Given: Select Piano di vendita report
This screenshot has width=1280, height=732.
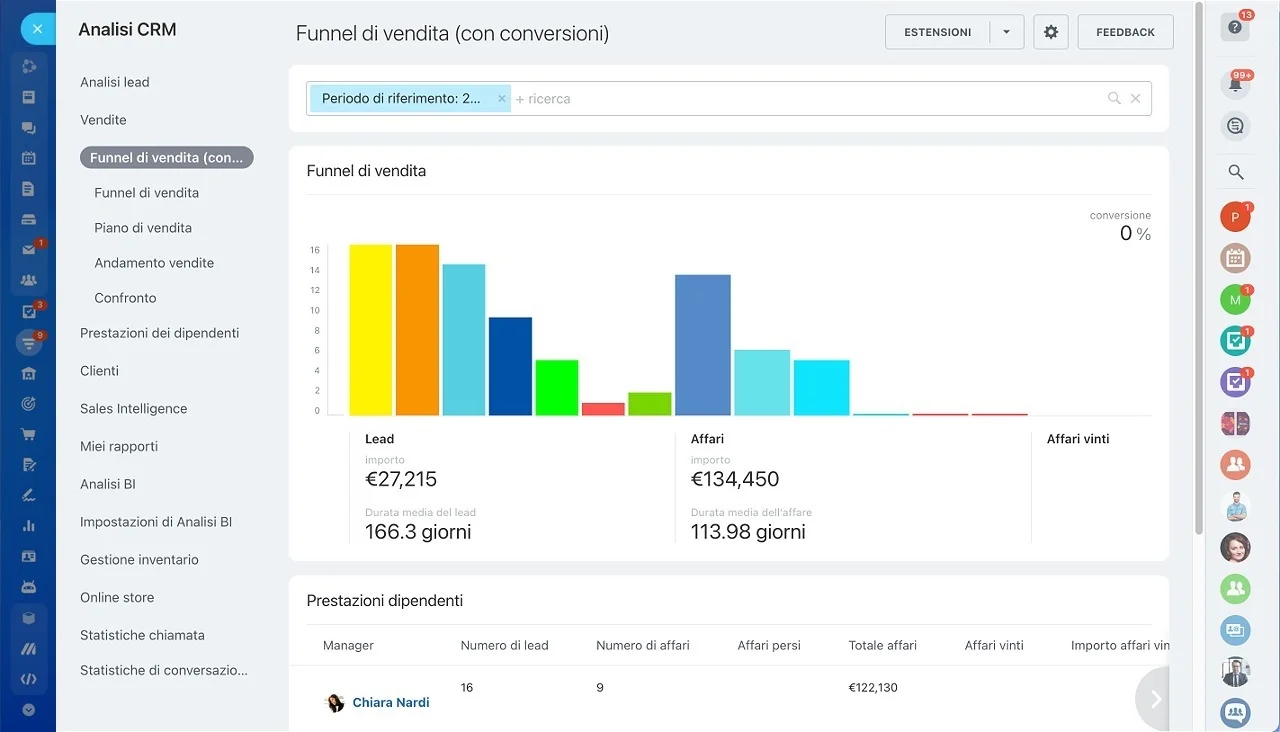Looking at the screenshot, I should [x=143, y=228].
